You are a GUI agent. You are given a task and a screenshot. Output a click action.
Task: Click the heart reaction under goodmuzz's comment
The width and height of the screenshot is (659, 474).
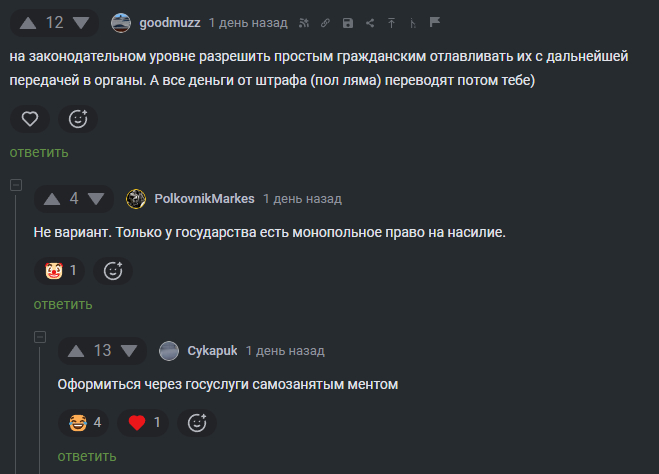[31, 119]
